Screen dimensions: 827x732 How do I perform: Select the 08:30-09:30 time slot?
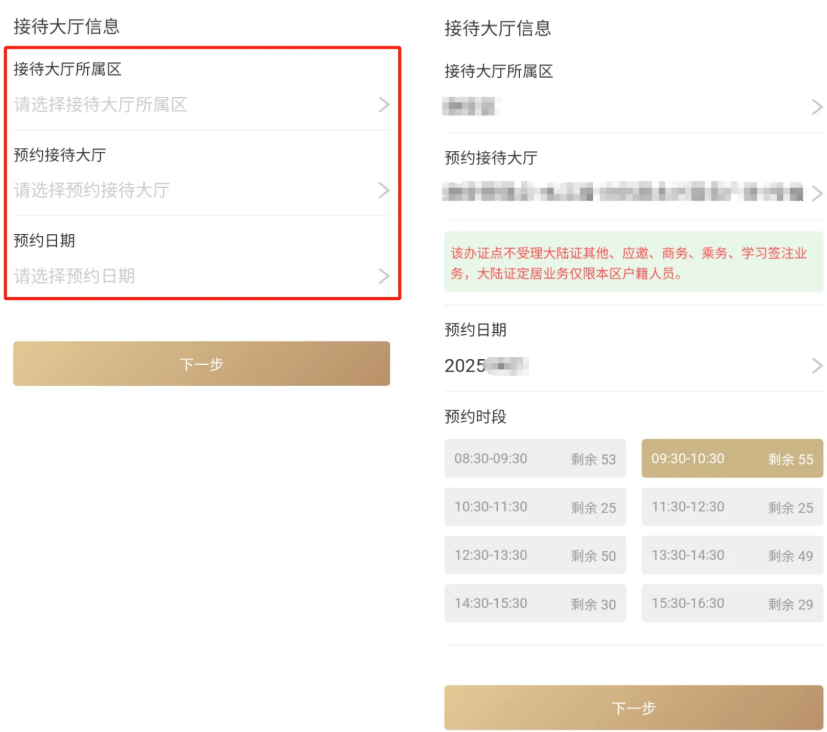point(535,459)
